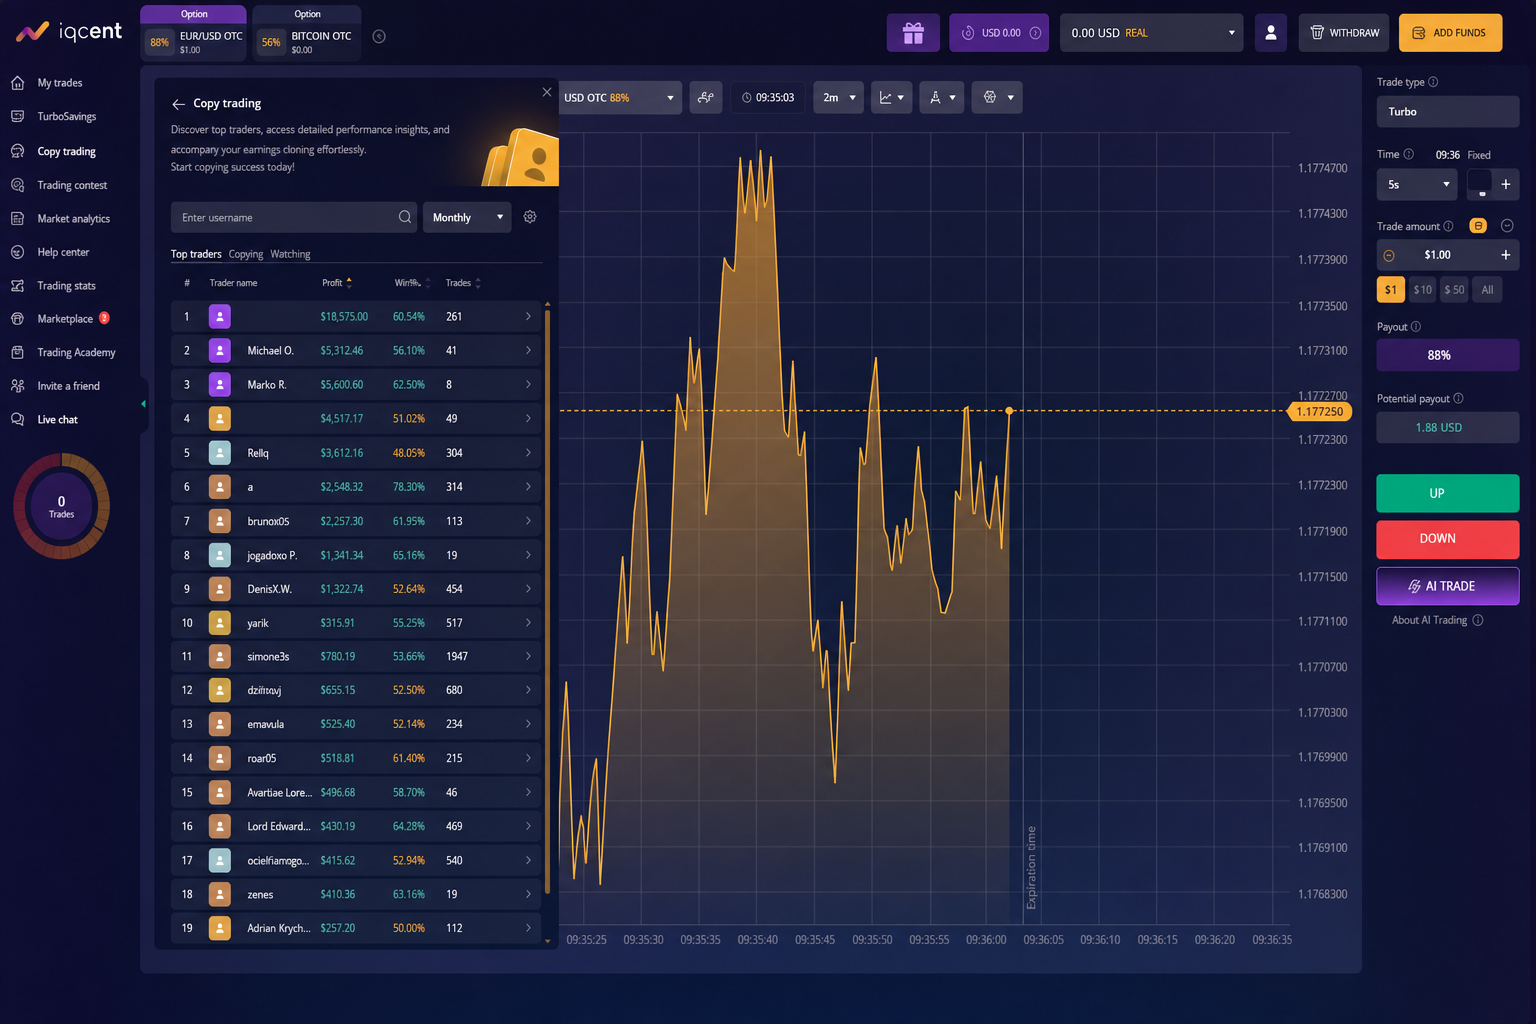Close the Copy trading panel
This screenshot has width=1536, height=1024.
tap(547, 92)
